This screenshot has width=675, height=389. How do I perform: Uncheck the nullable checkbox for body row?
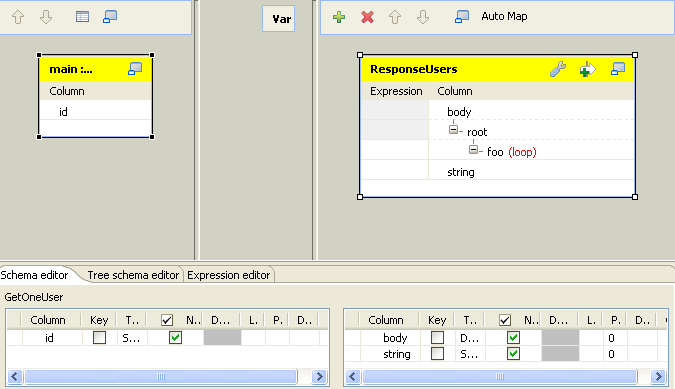coord(513,338)
